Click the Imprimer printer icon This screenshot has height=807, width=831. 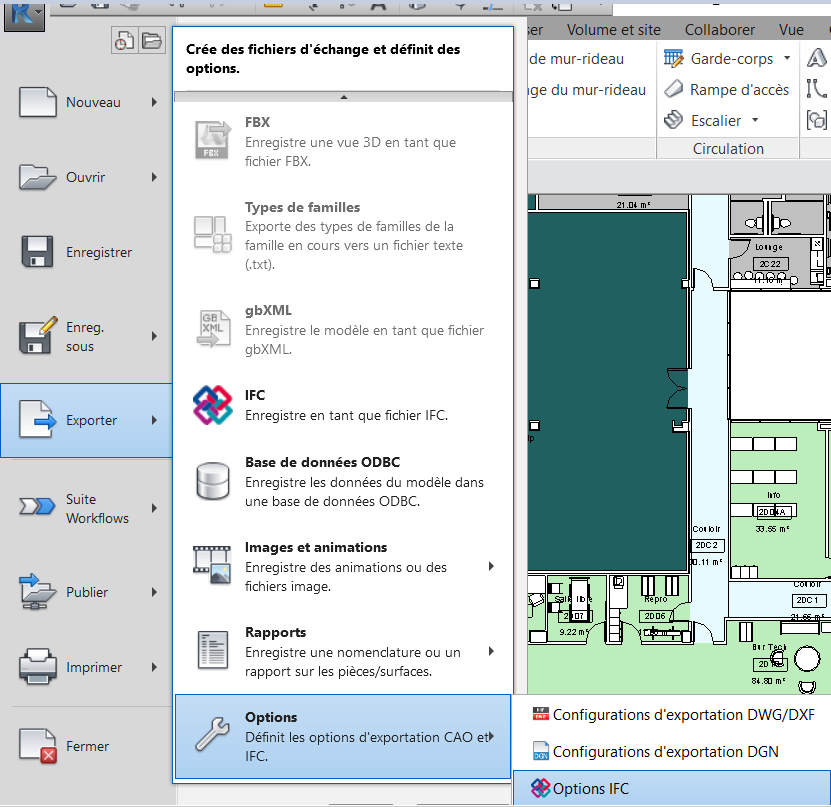click(x=37, y=667)
